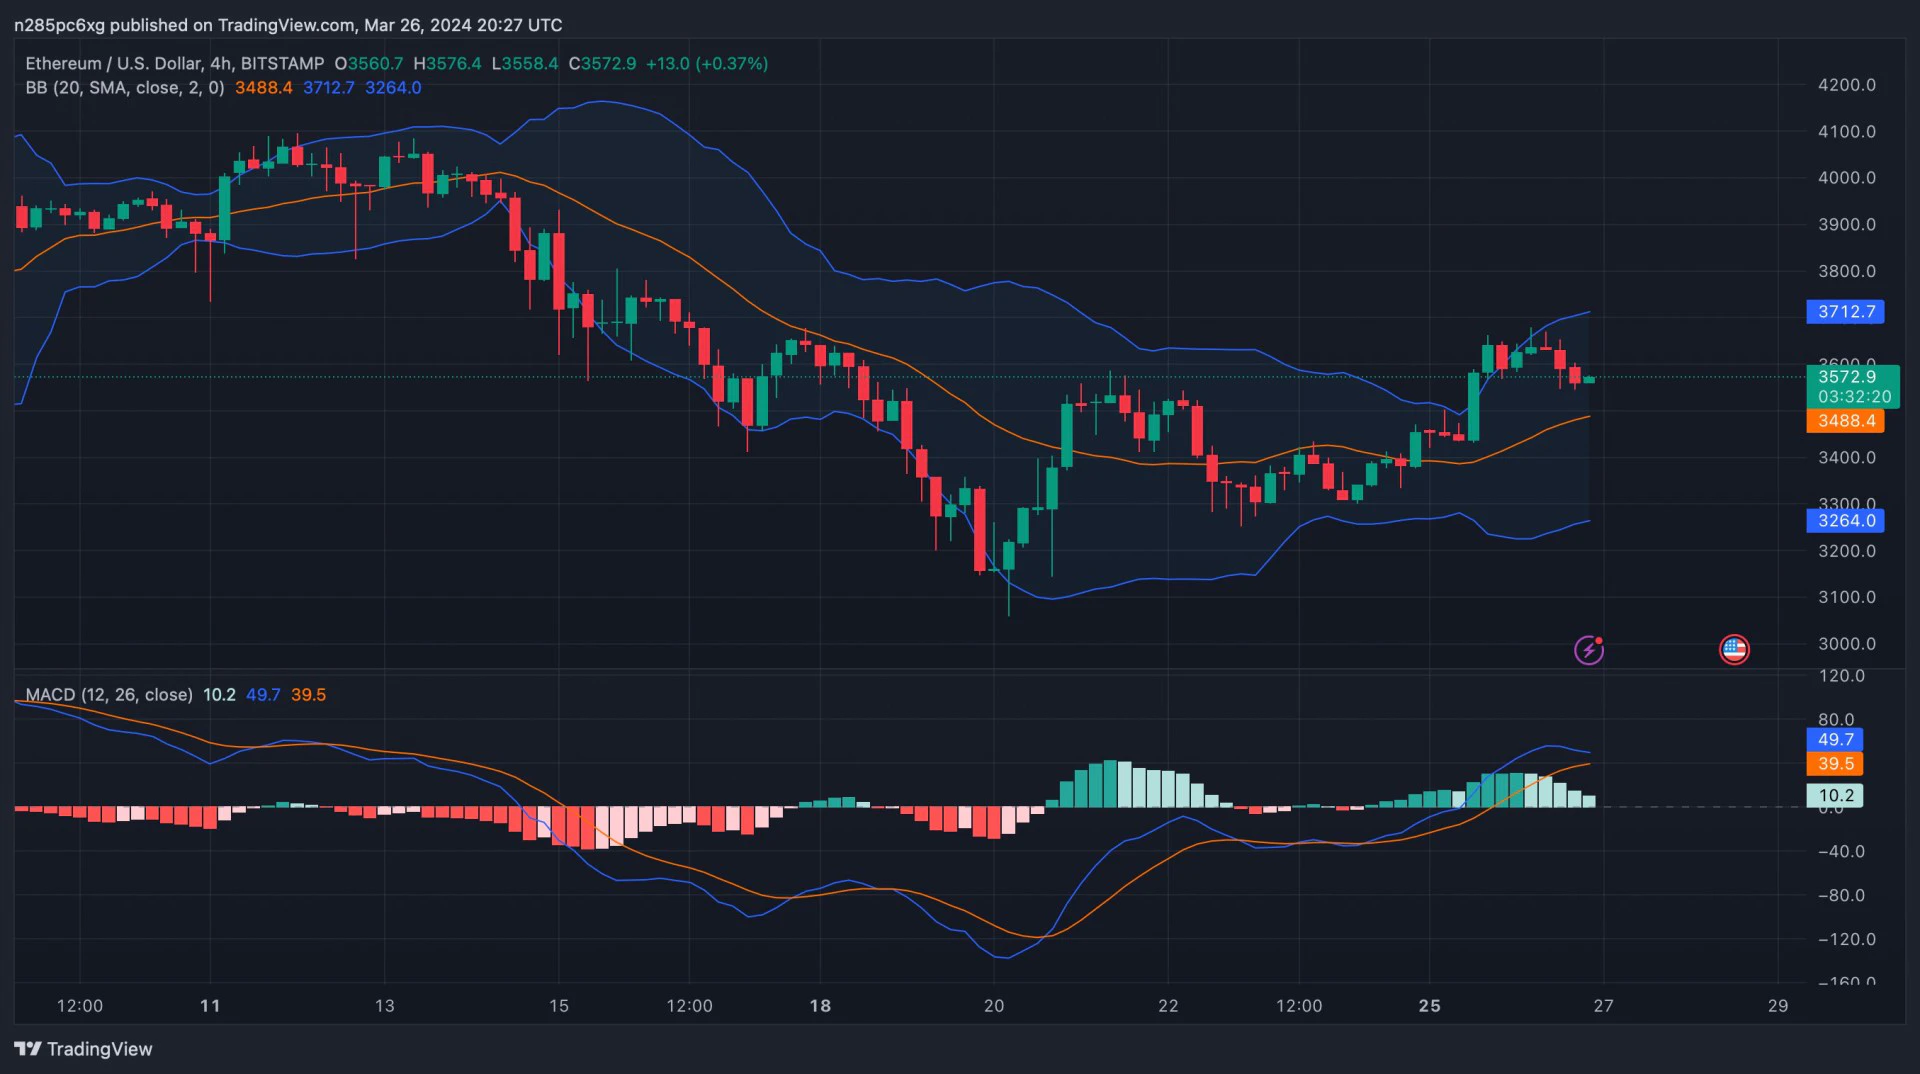This screenshot has height=1074, width=1920.
Task: Click the orange 39.5 signal label on right axis
Action: point(1835,764)
